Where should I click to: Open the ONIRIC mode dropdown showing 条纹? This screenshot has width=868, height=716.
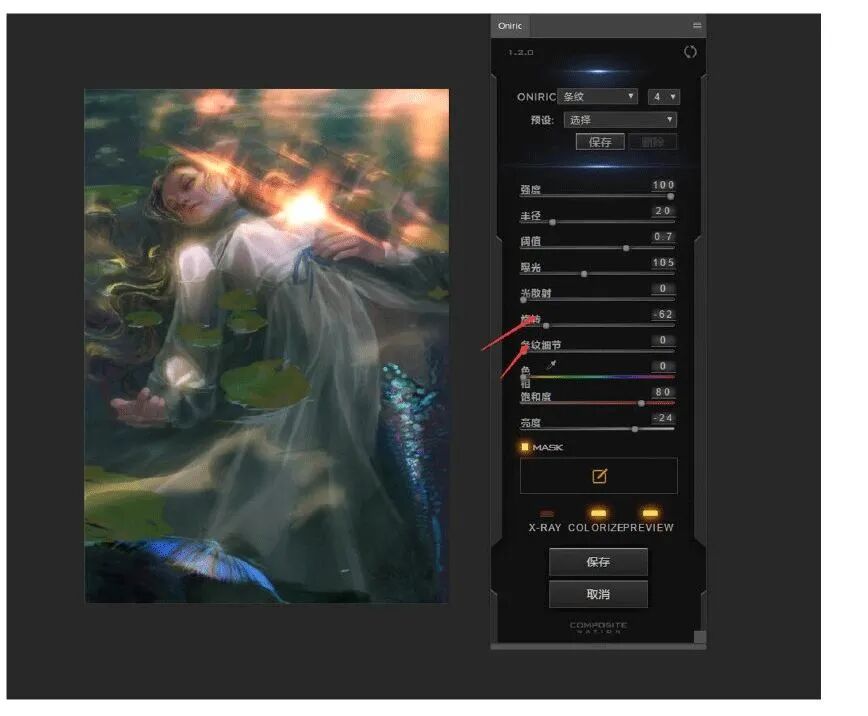598,96
